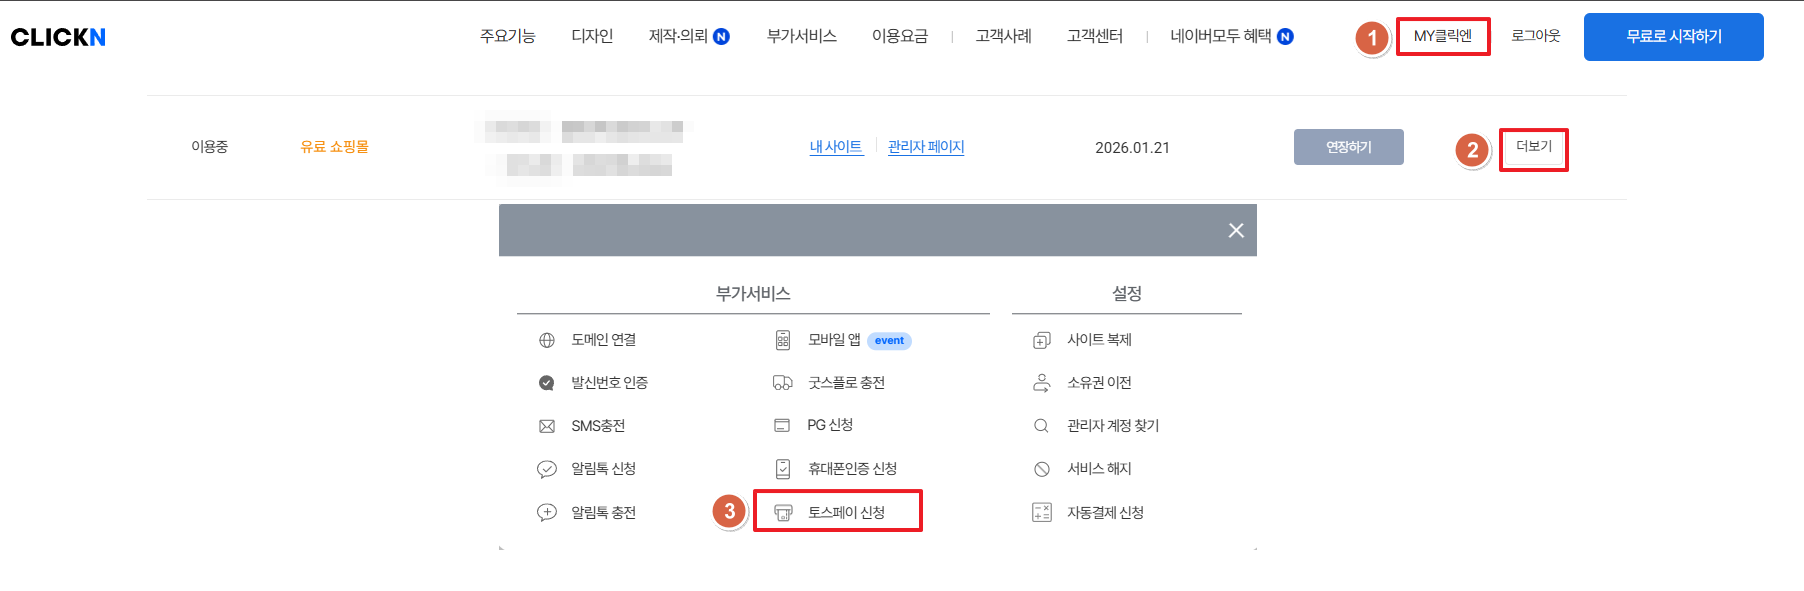Click the 무료로 시작하기 button

pos(1673,37)
